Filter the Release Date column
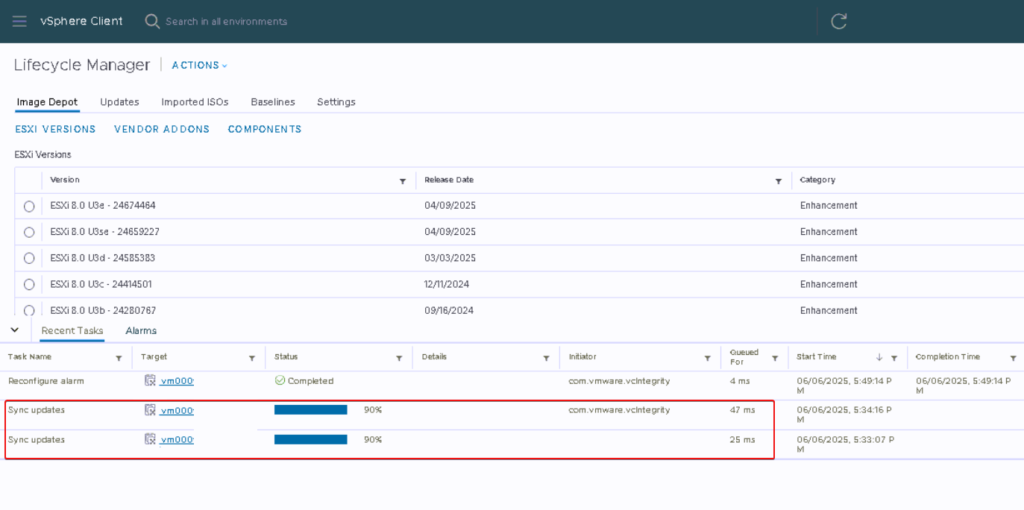 tap(778, 181)
